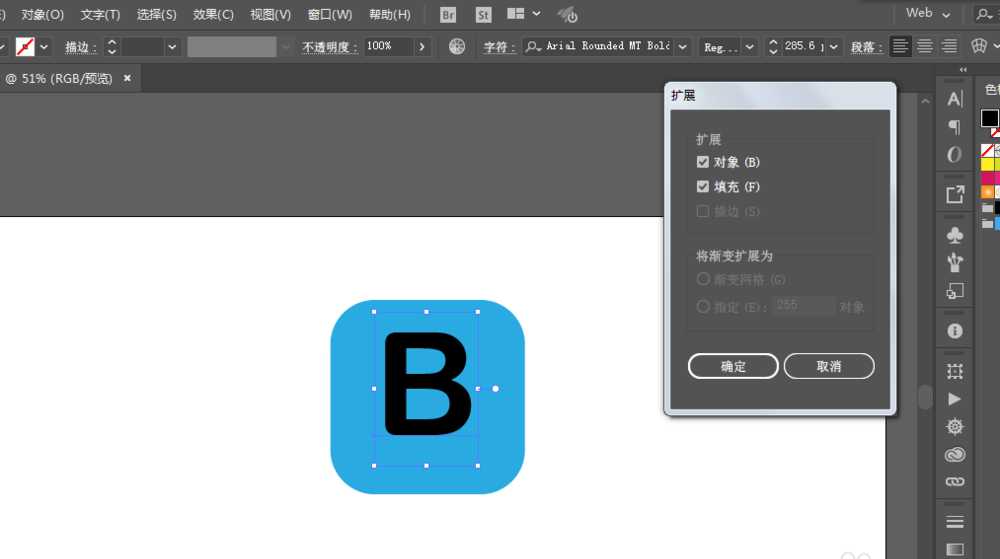Image resolution: width=1000 pixels, height=559 pixels.
Task: Open the stroke weight dropdown
Action: click(x=172, y=47)
